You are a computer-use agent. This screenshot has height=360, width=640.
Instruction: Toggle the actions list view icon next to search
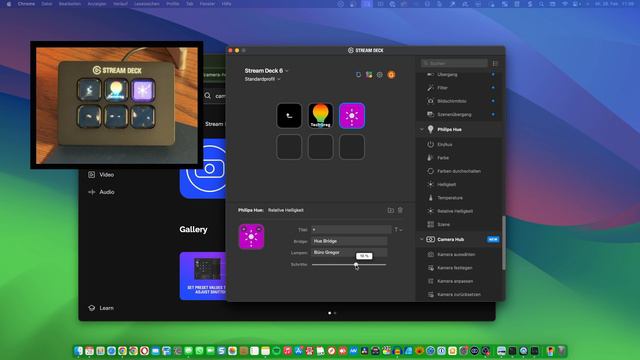click(495, 63)
